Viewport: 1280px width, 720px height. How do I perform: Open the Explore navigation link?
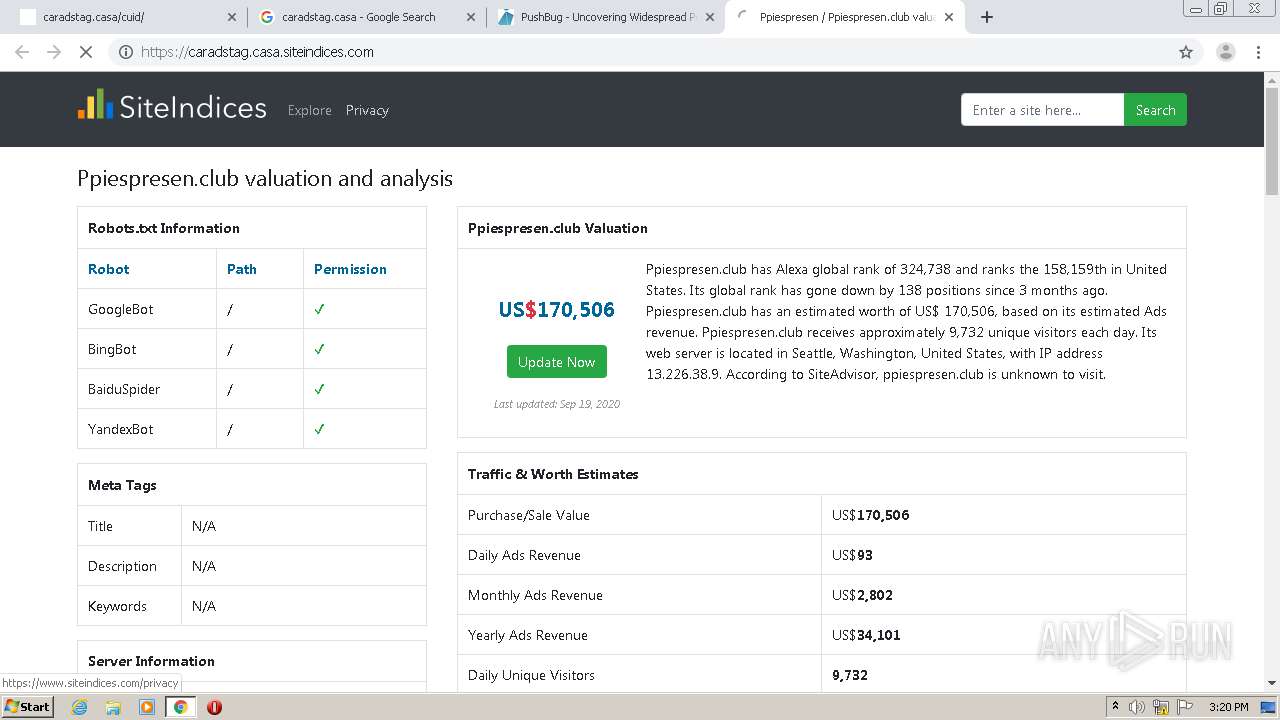(x=309, y=110)
